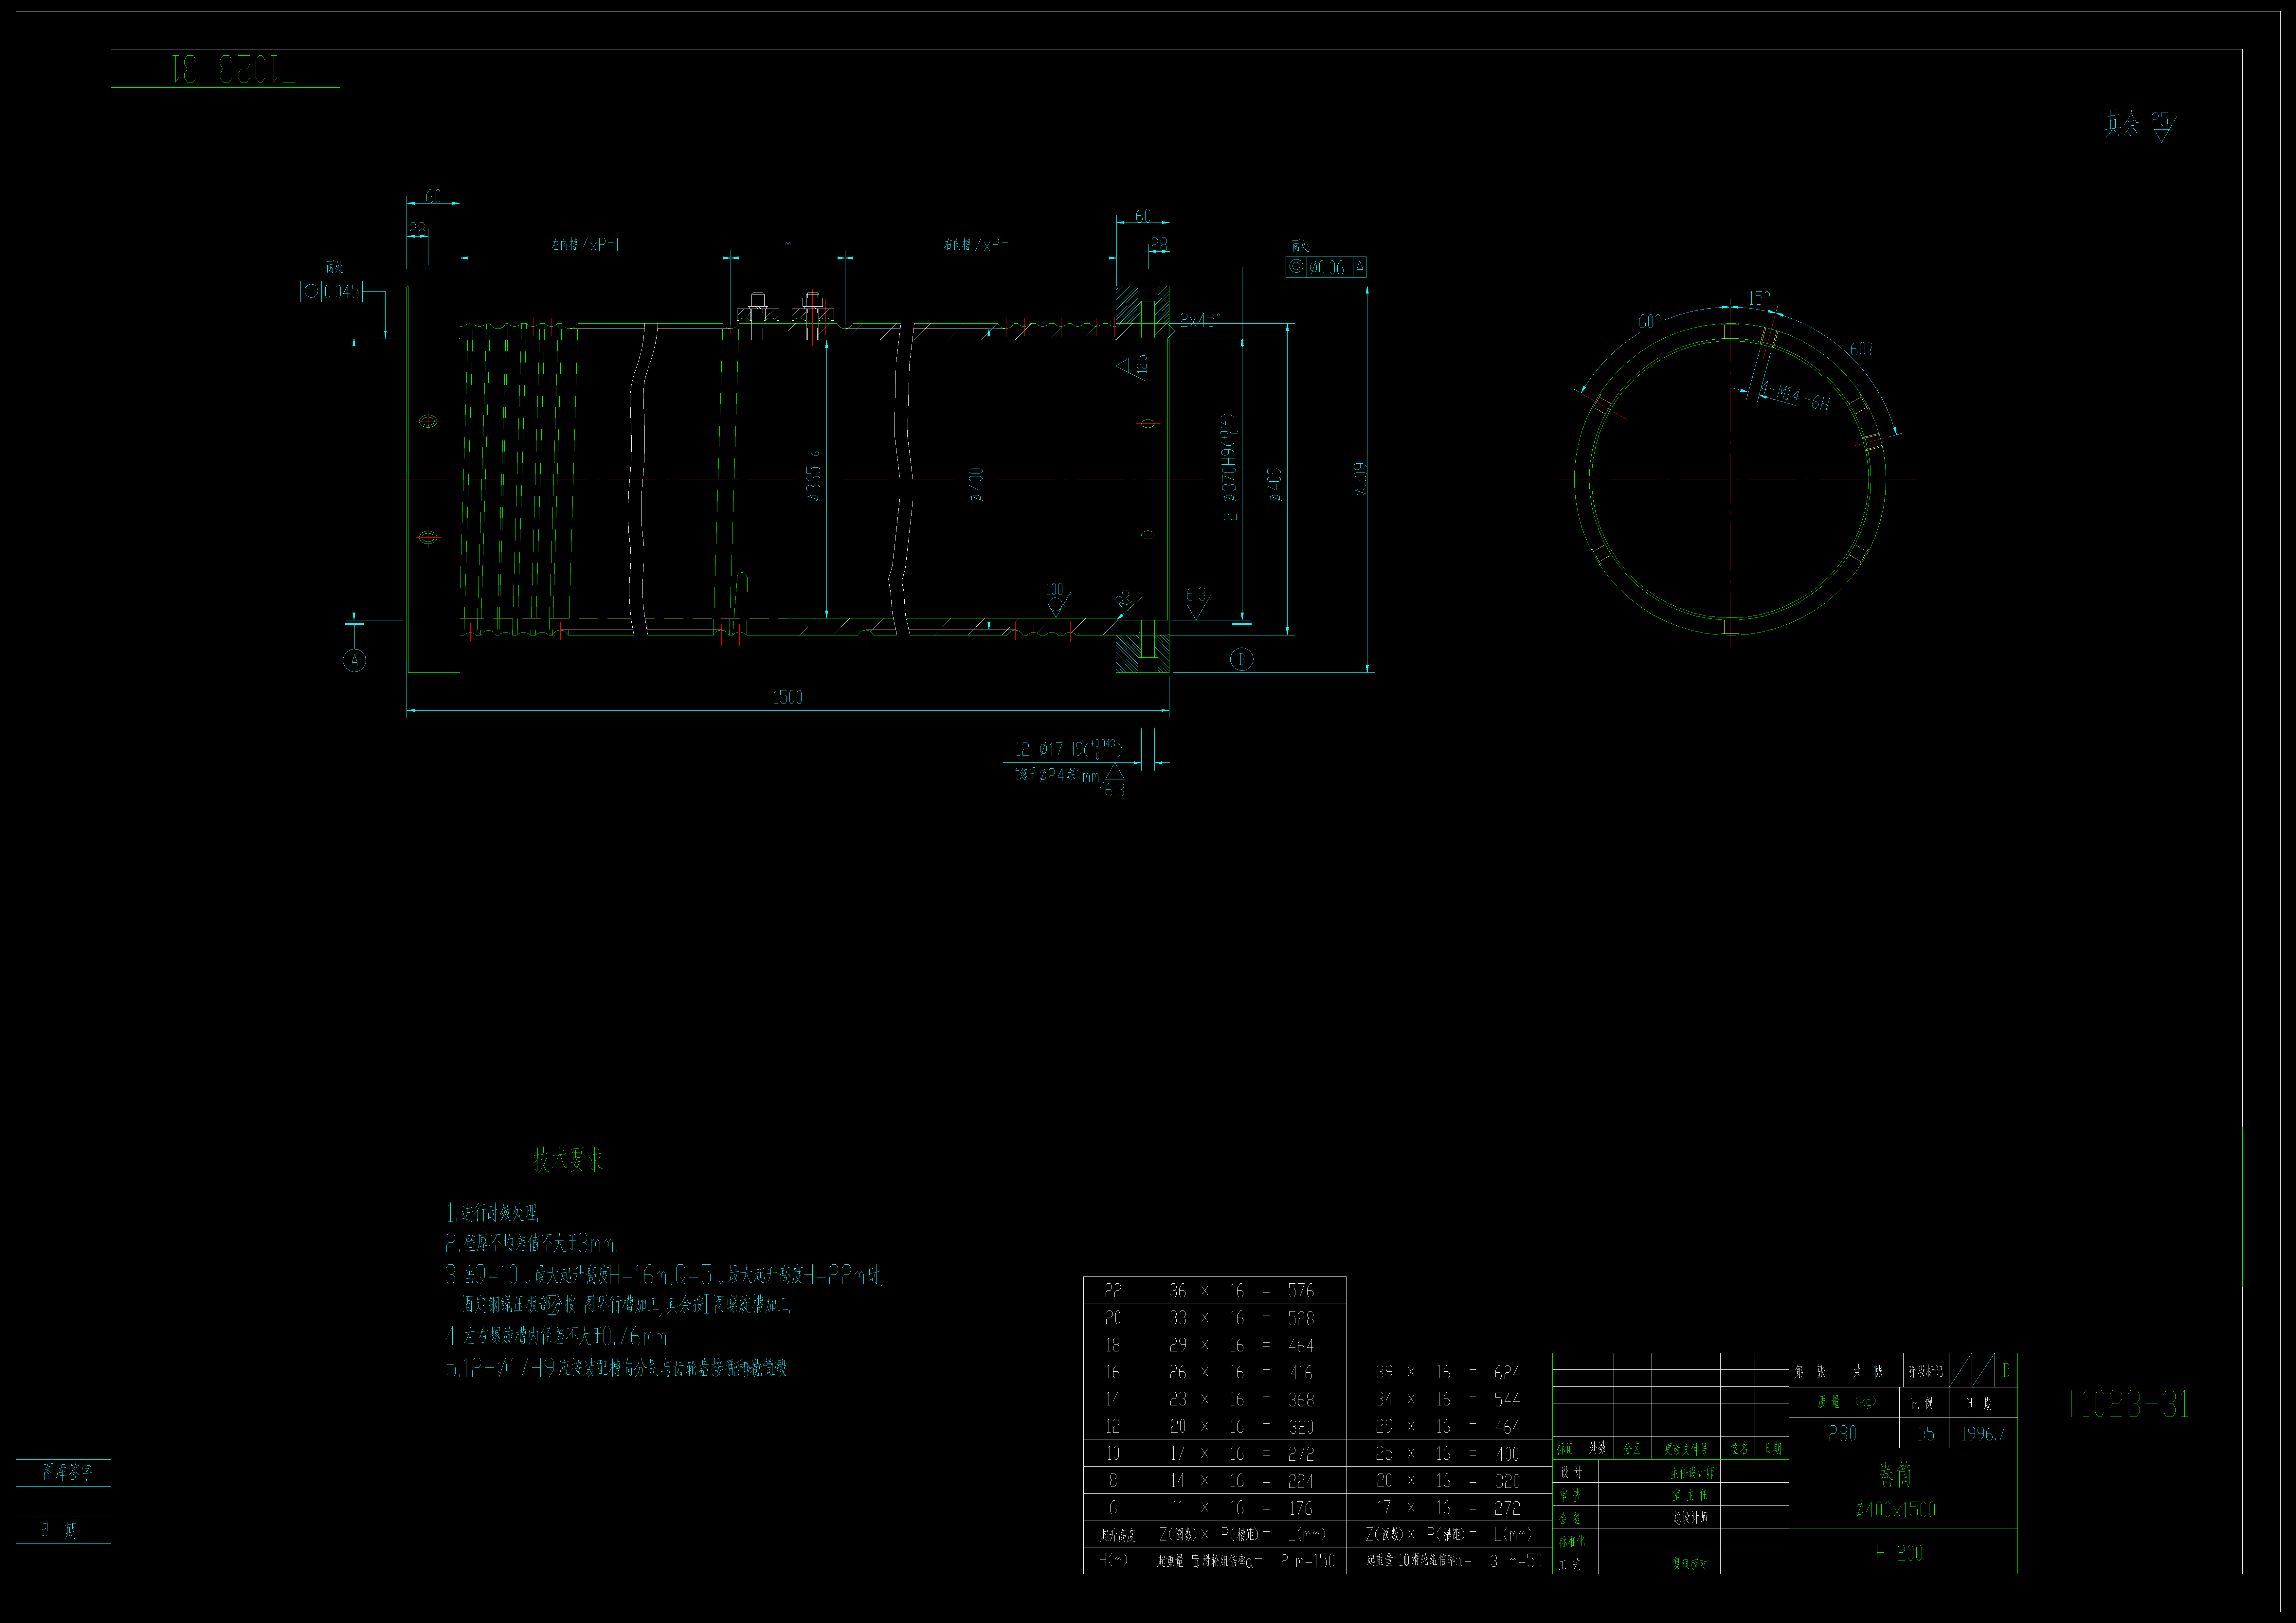Select the 'ø0.06' concentricity tolerance value
2296x1623 pixels.
coord(1327,268)
